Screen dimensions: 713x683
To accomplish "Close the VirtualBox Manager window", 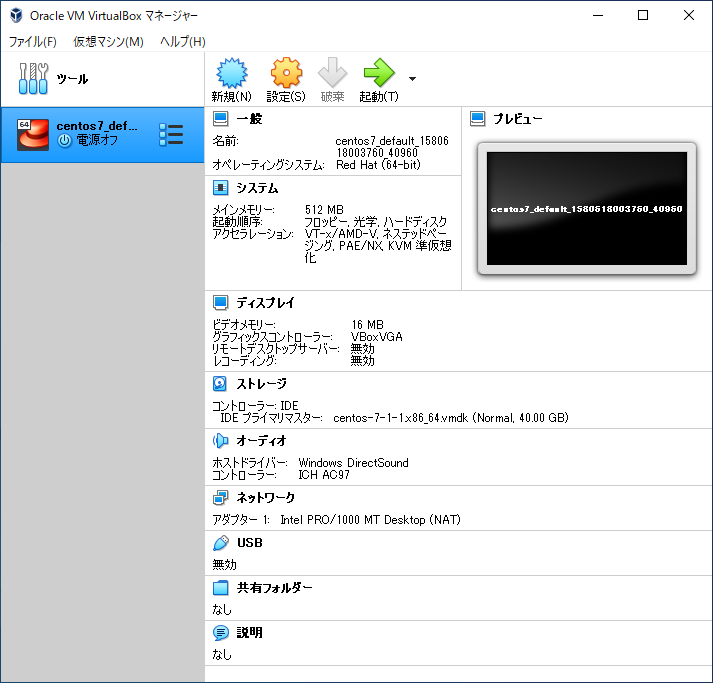I will click(x=688, y=15).
